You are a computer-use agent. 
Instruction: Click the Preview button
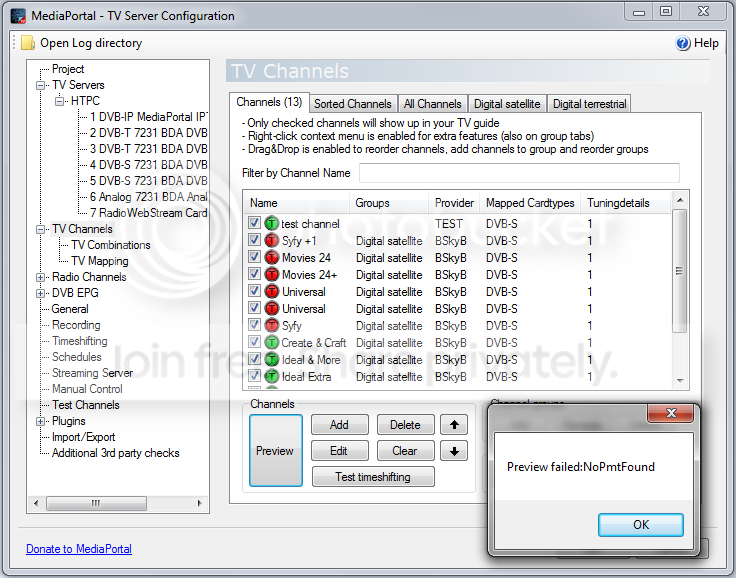(276, 451)
